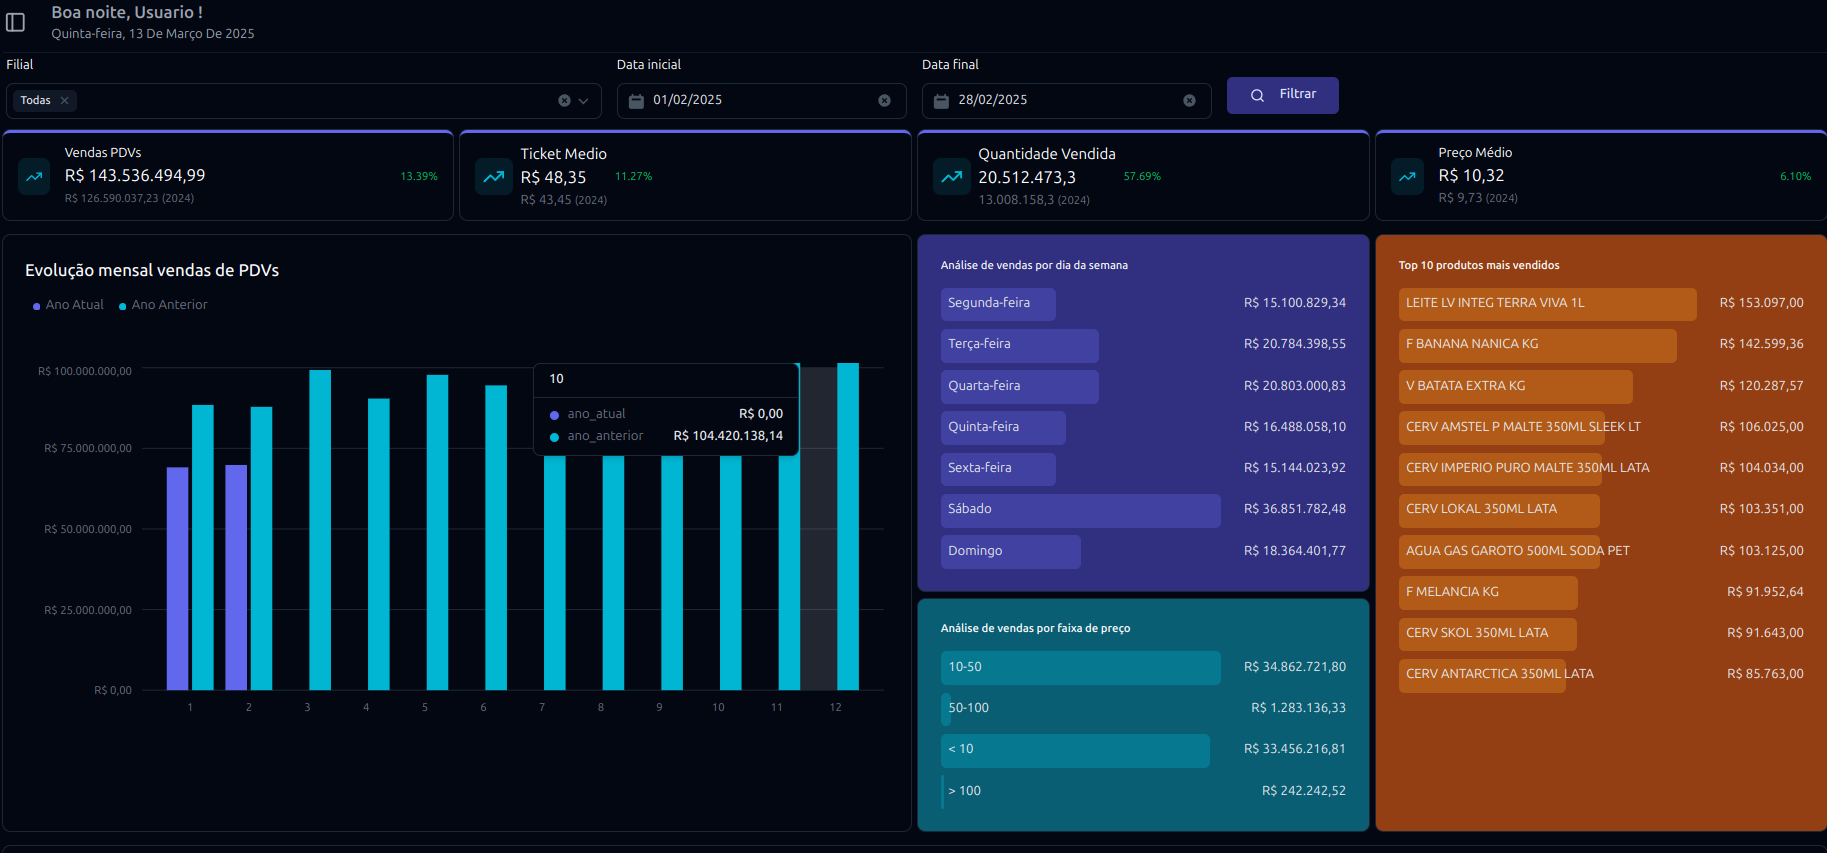Screen dimensions: 1827x853
Task: Toggle Ano Atual legend series
Action: tap(69, 305)
